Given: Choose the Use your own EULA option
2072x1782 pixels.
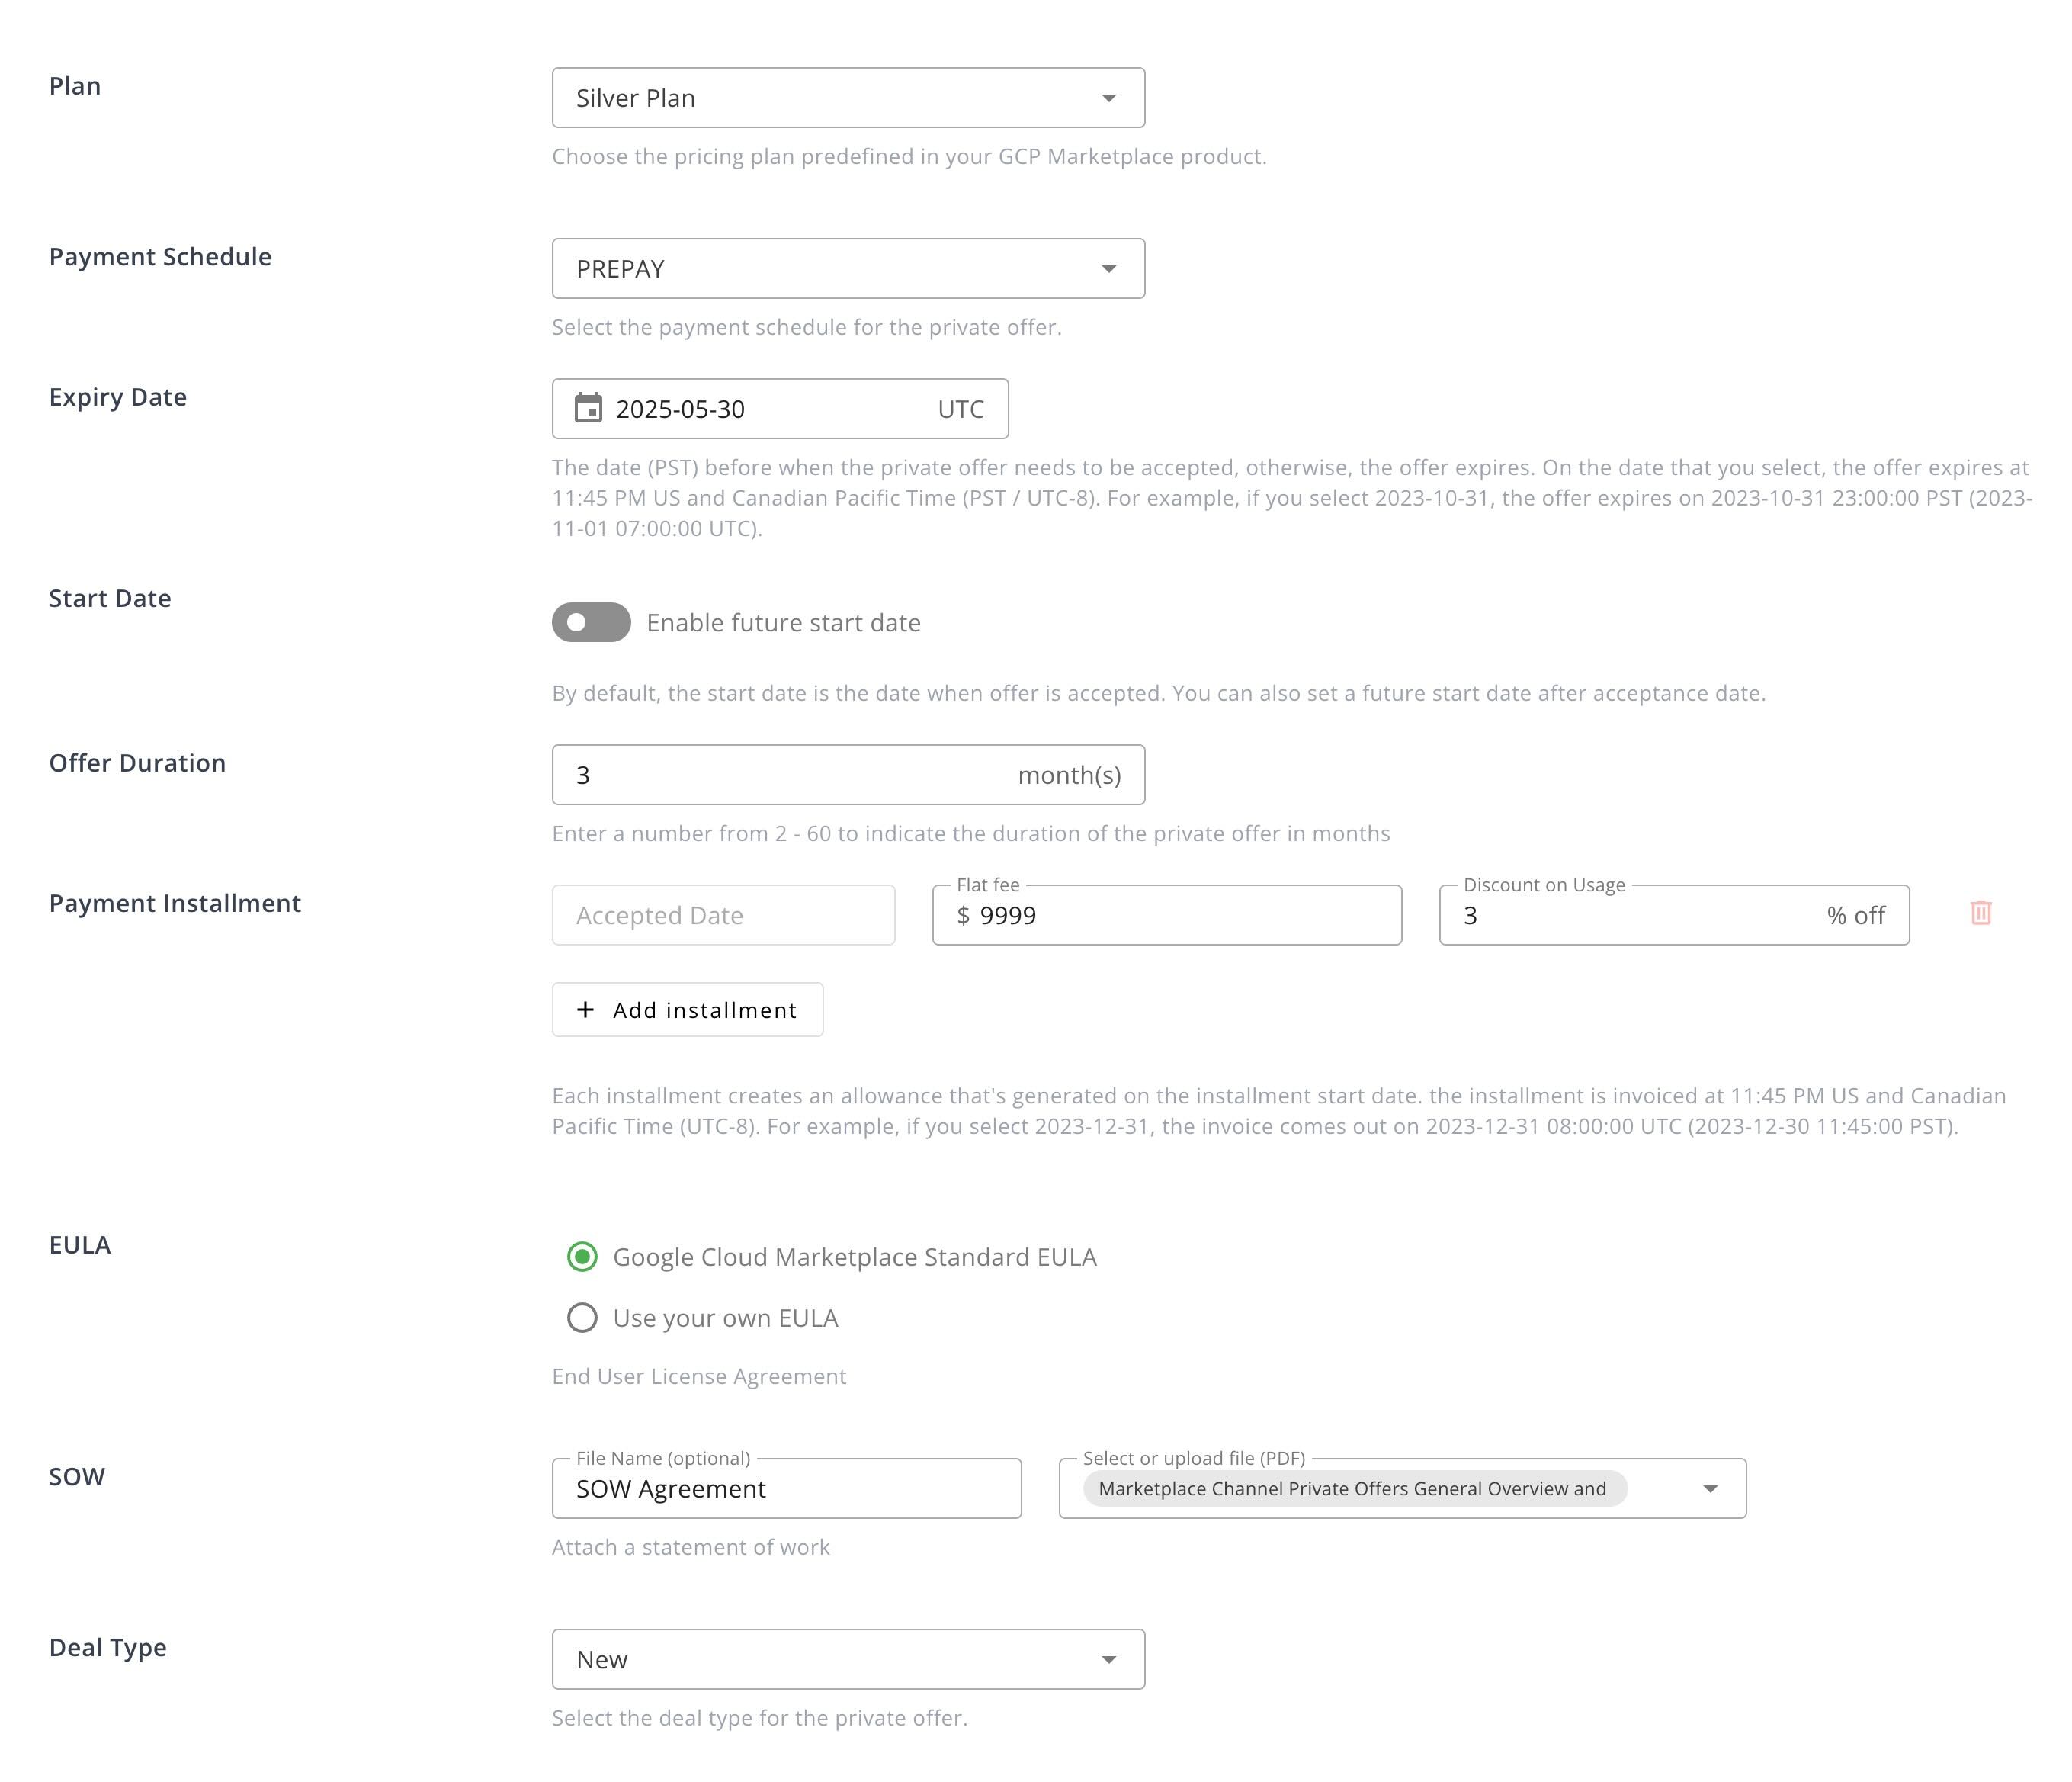Looking at the screenshot, I should 582,1318.
